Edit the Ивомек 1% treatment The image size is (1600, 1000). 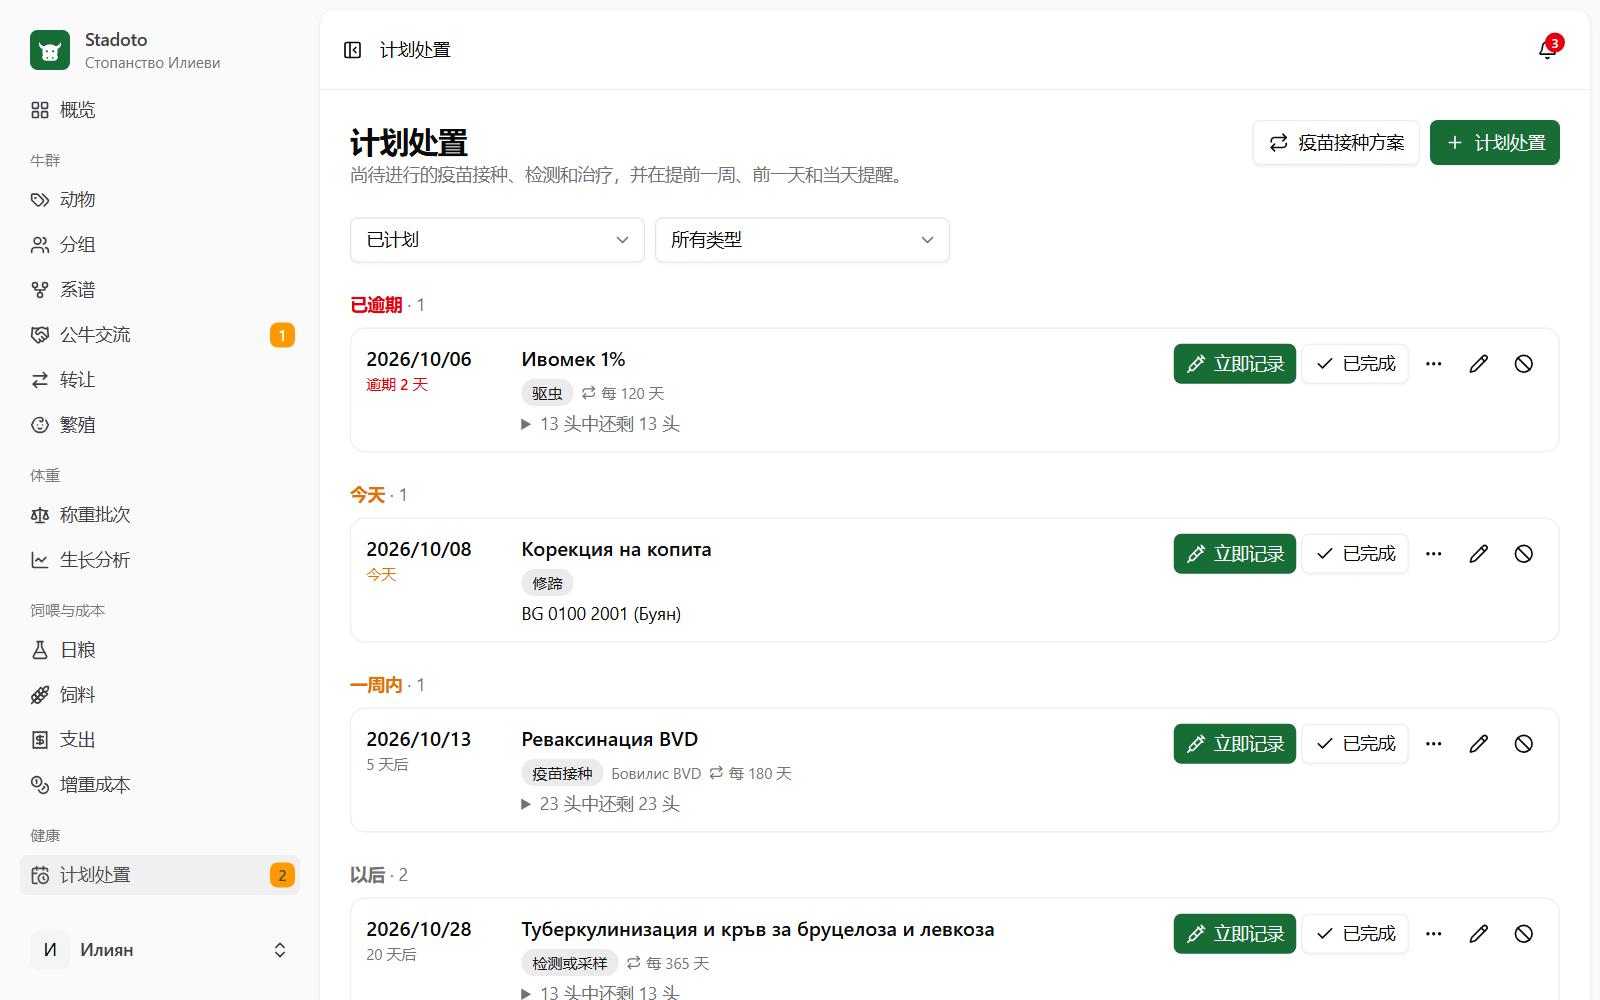(1478, 364)
